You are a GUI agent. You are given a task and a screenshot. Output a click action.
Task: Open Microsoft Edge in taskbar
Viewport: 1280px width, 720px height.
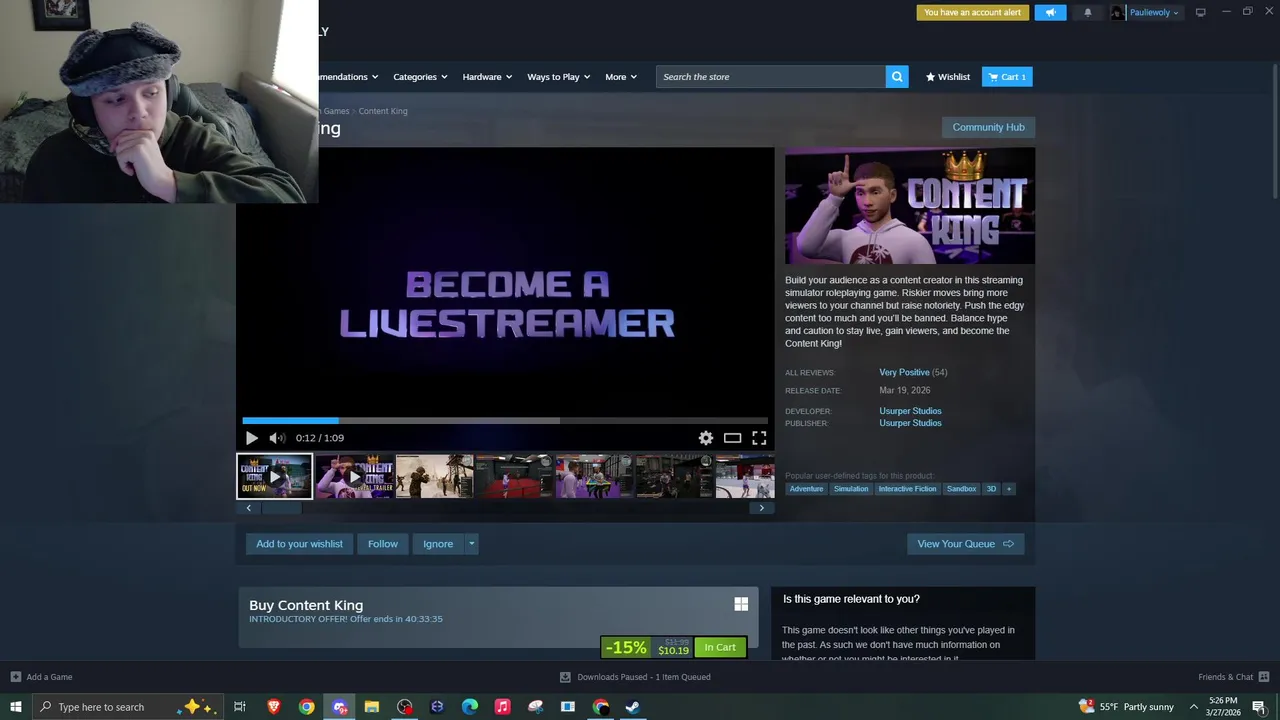click(469, 707)
